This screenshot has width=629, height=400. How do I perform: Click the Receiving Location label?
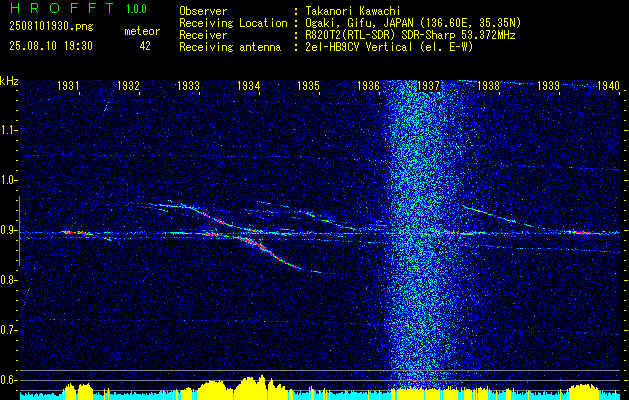(x=233, y=23)
